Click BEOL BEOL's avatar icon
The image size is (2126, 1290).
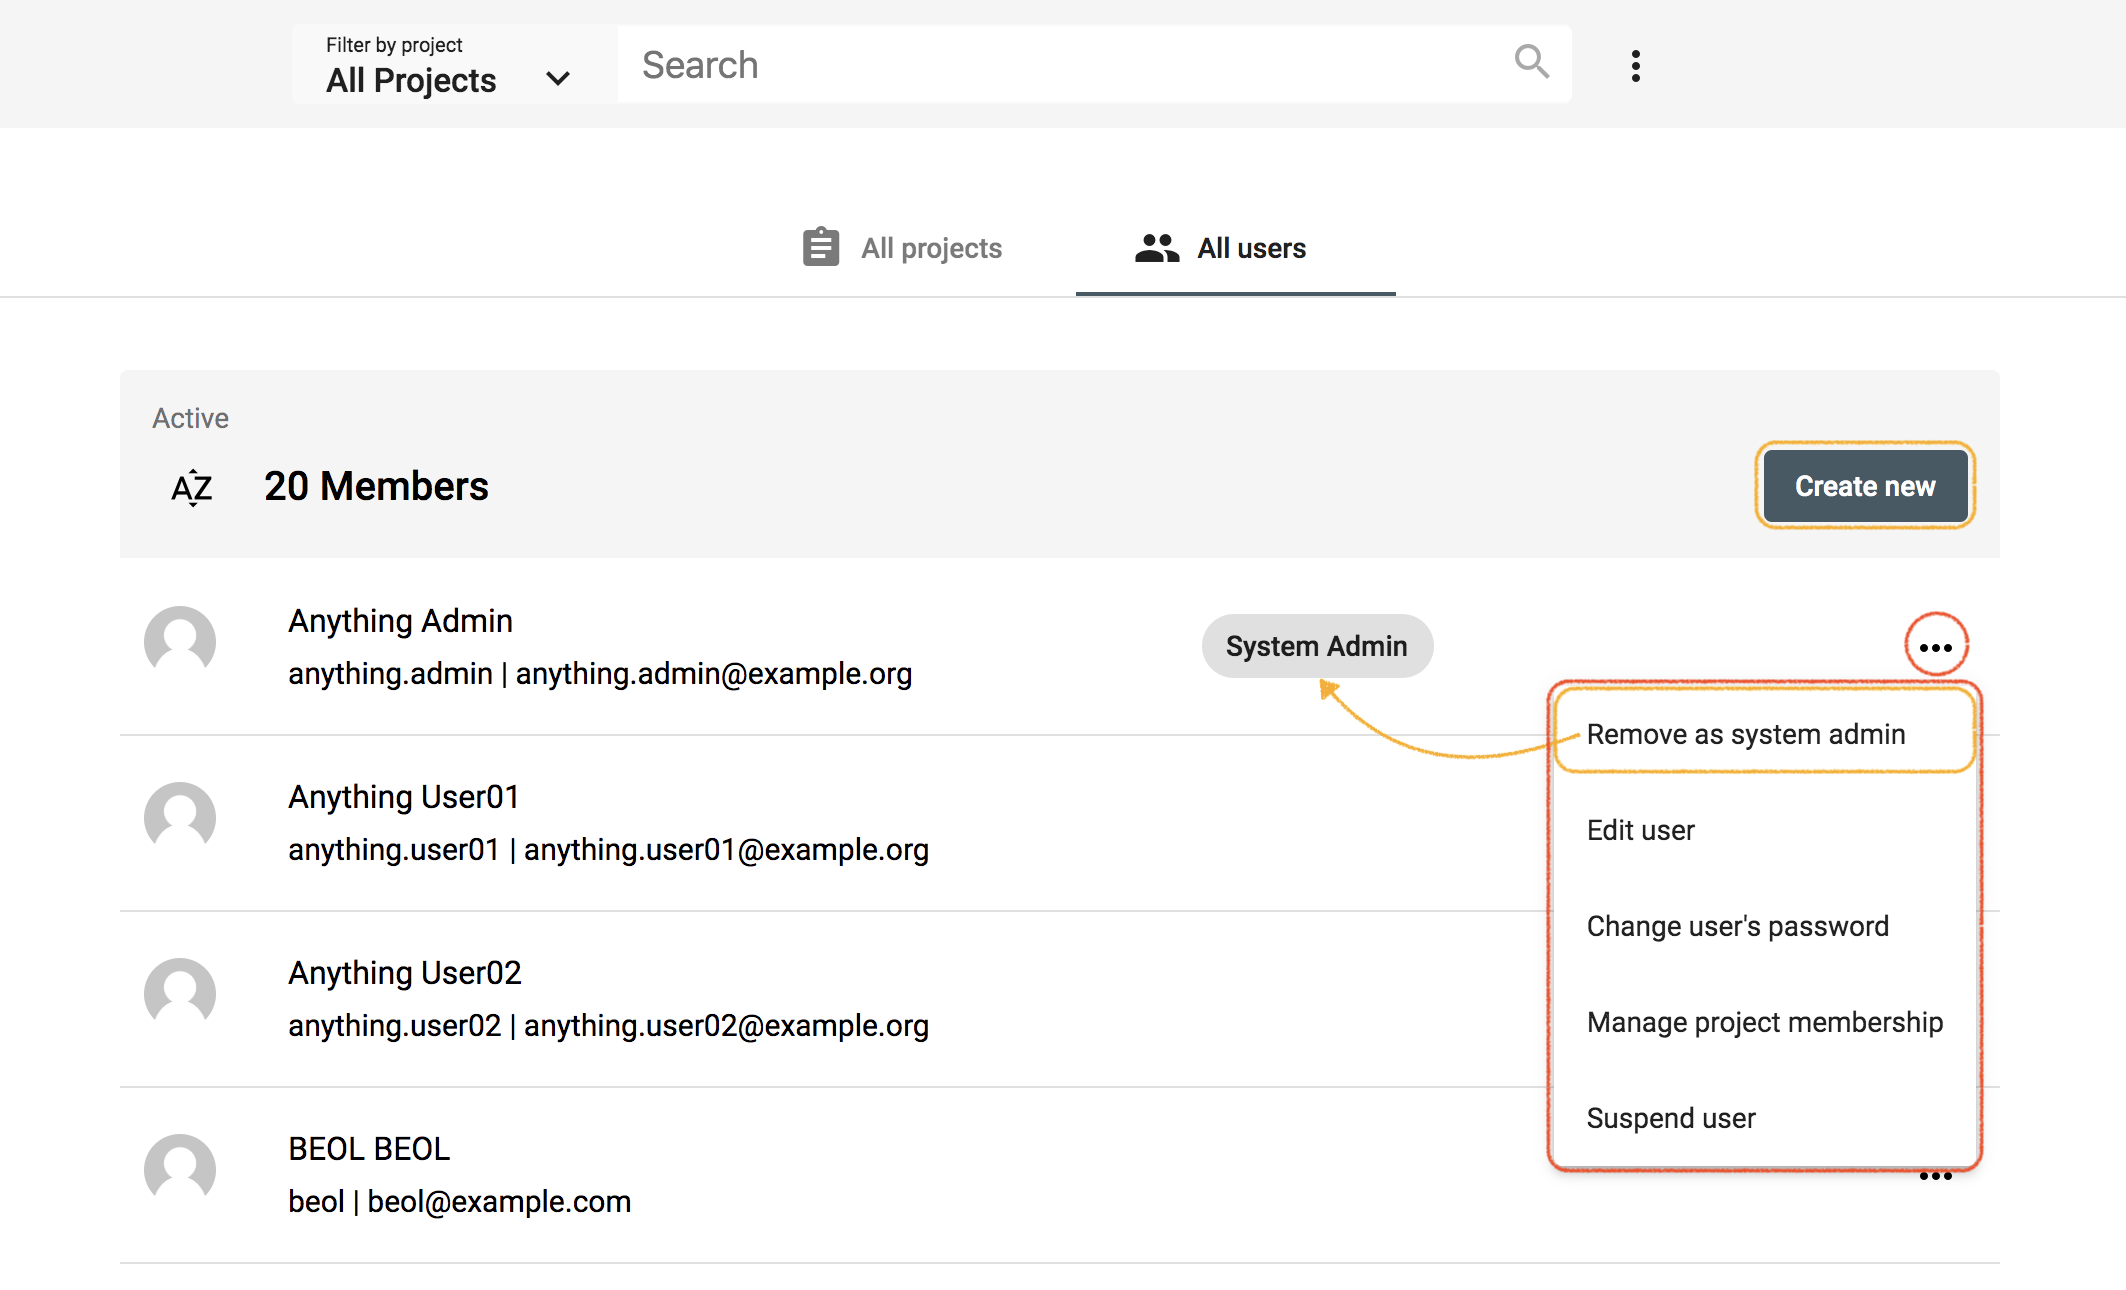pyautogui.click(x=181, y=1170)
